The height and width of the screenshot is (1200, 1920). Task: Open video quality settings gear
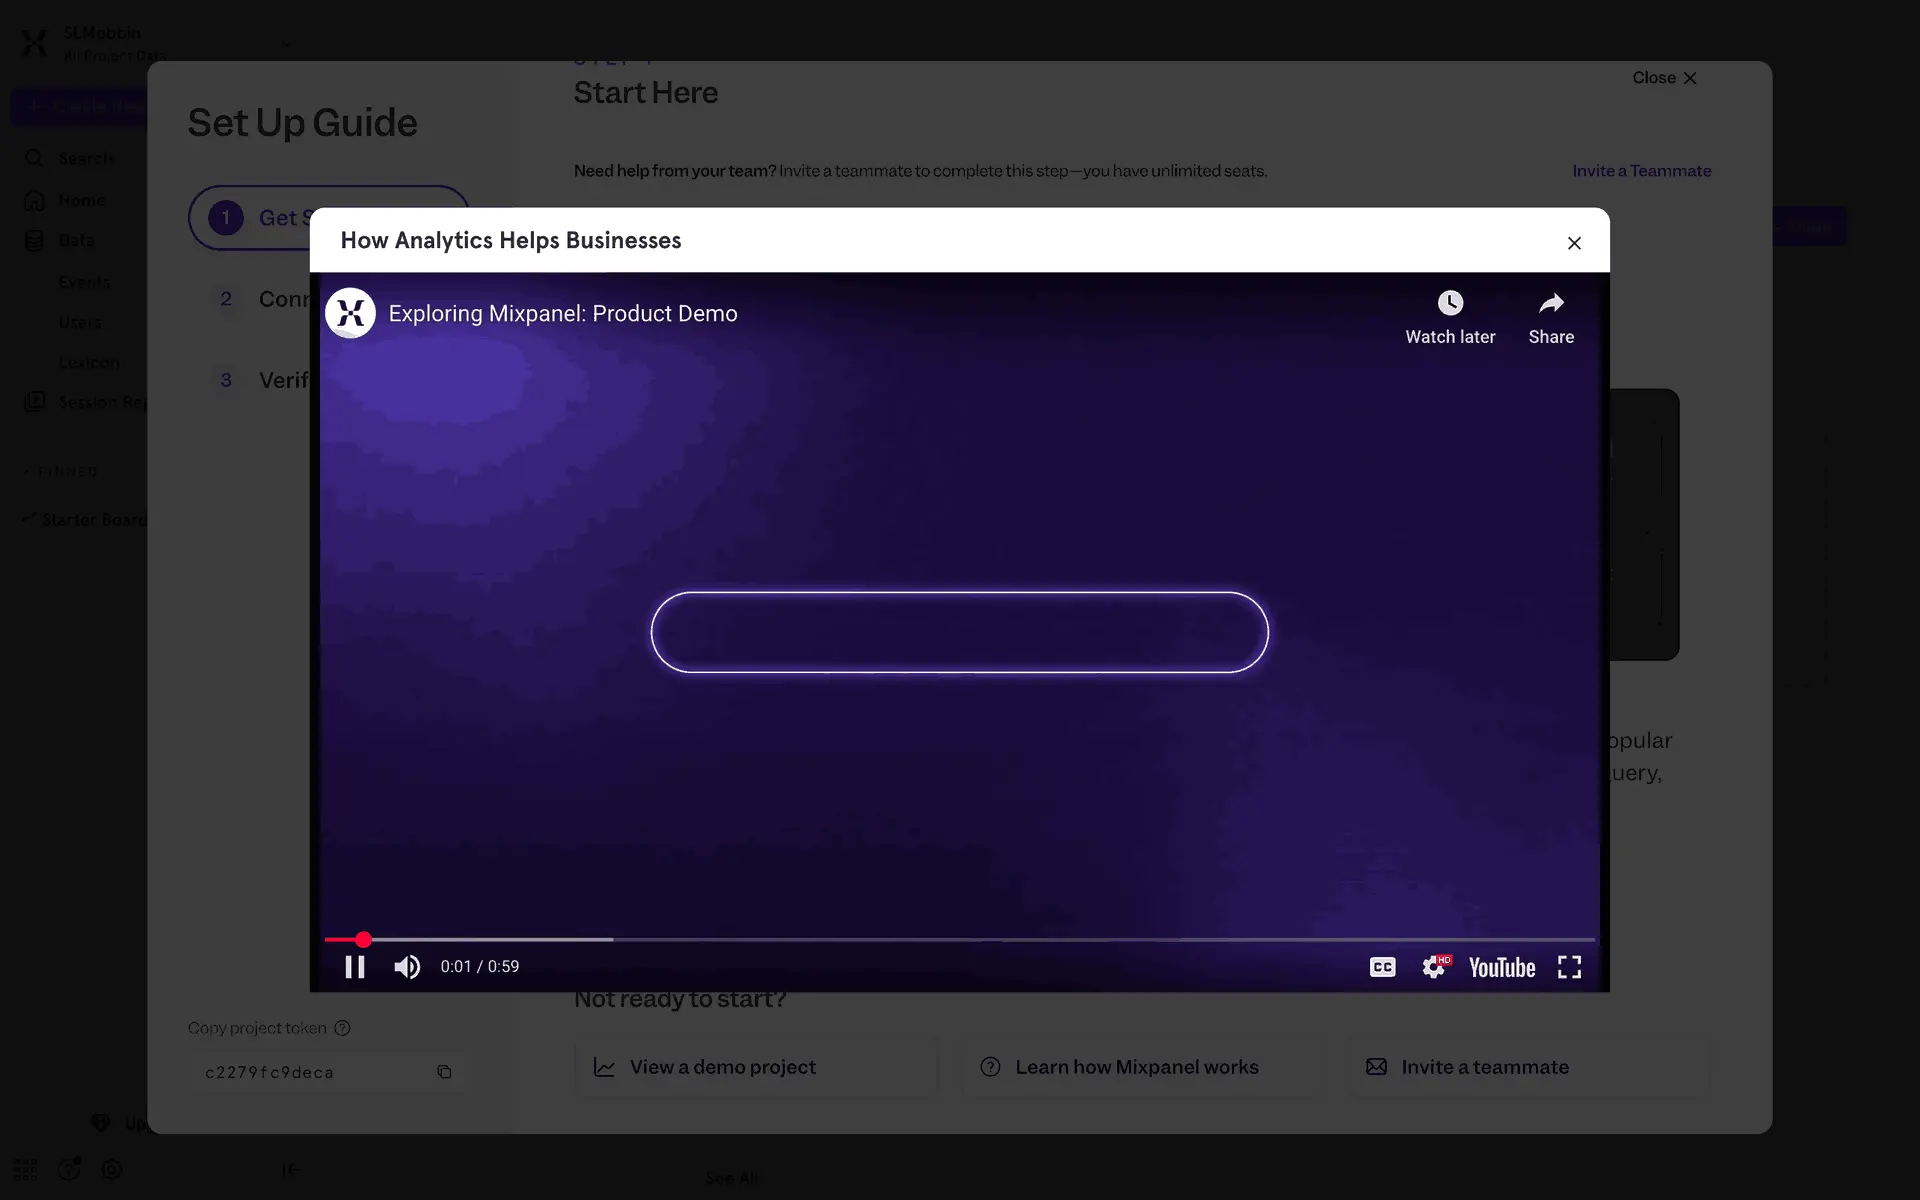[x=1434, y=967]
